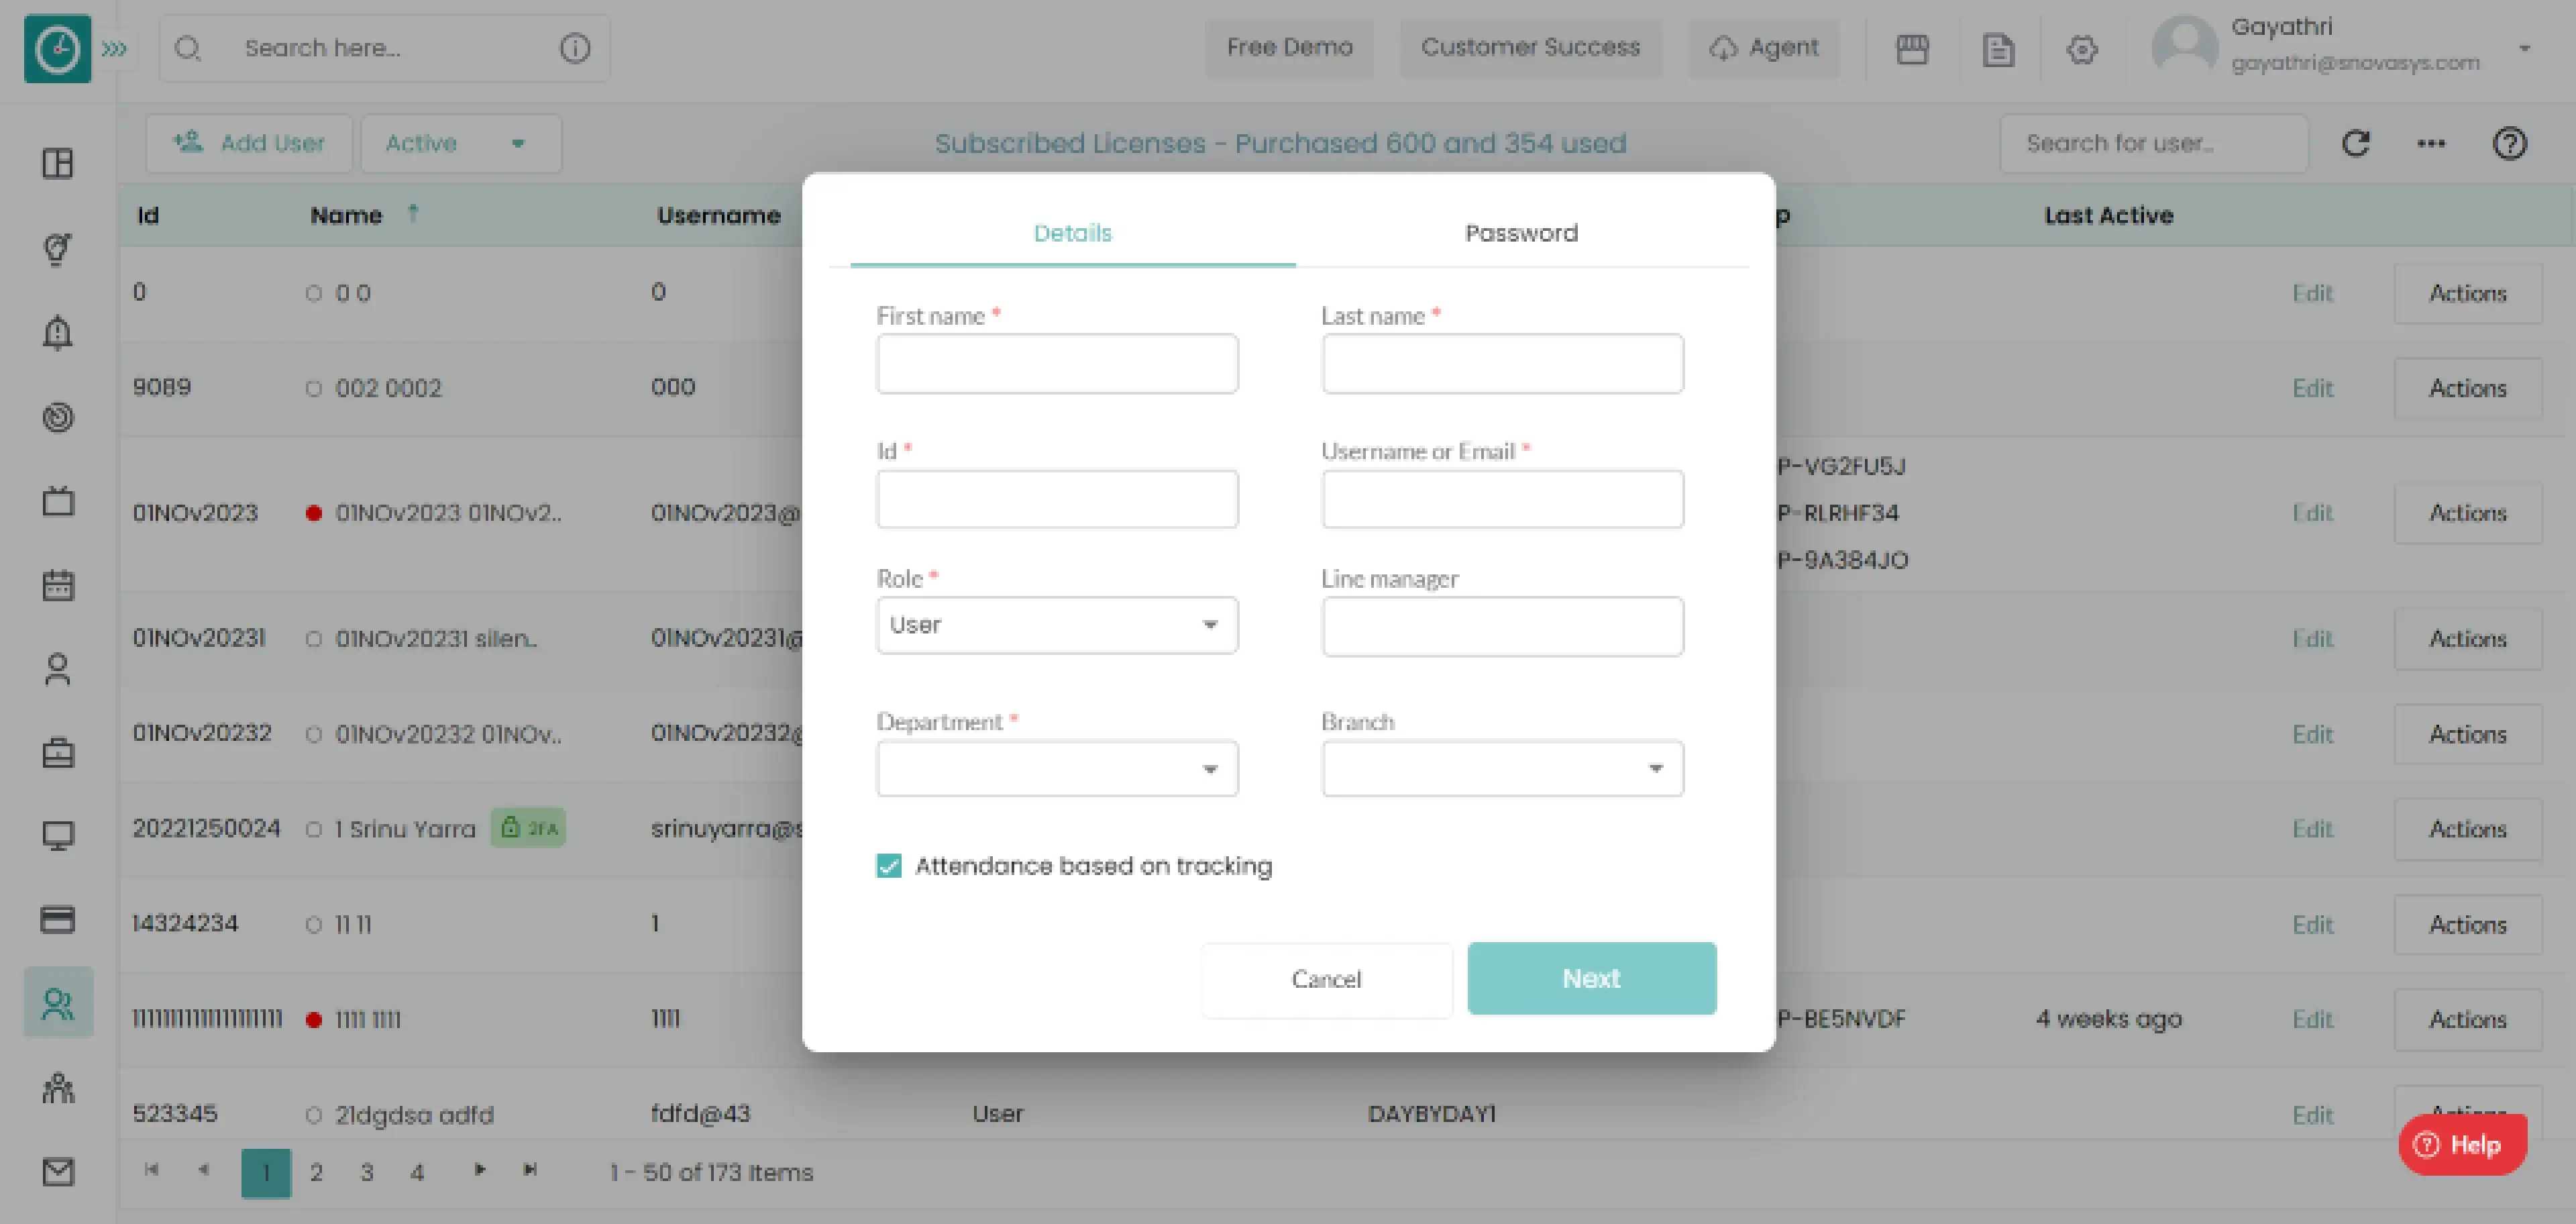Image resolution: width=2576 pixels, height=1224 pixels.
Task: Focus the First name field
Action: (x=1057, y=364)
